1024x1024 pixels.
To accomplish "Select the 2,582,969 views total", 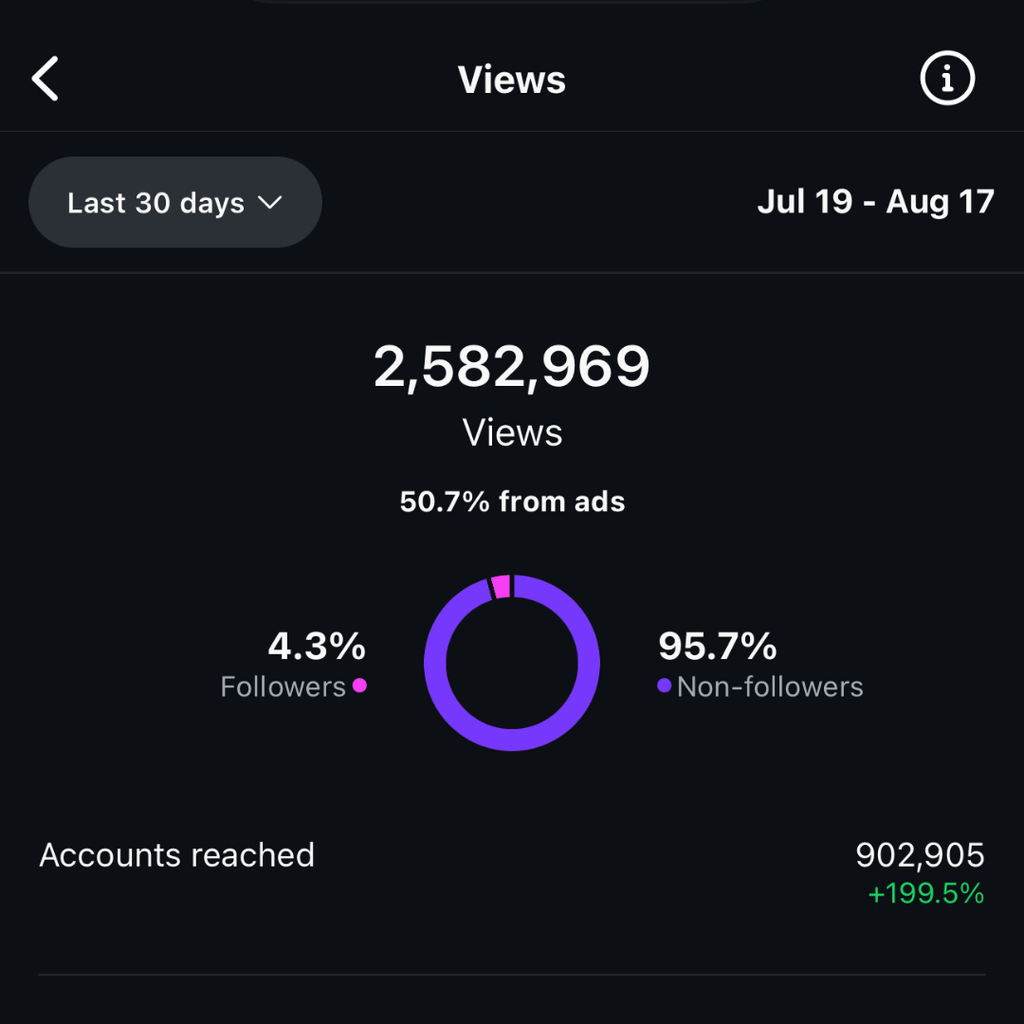I will [512, 367].
